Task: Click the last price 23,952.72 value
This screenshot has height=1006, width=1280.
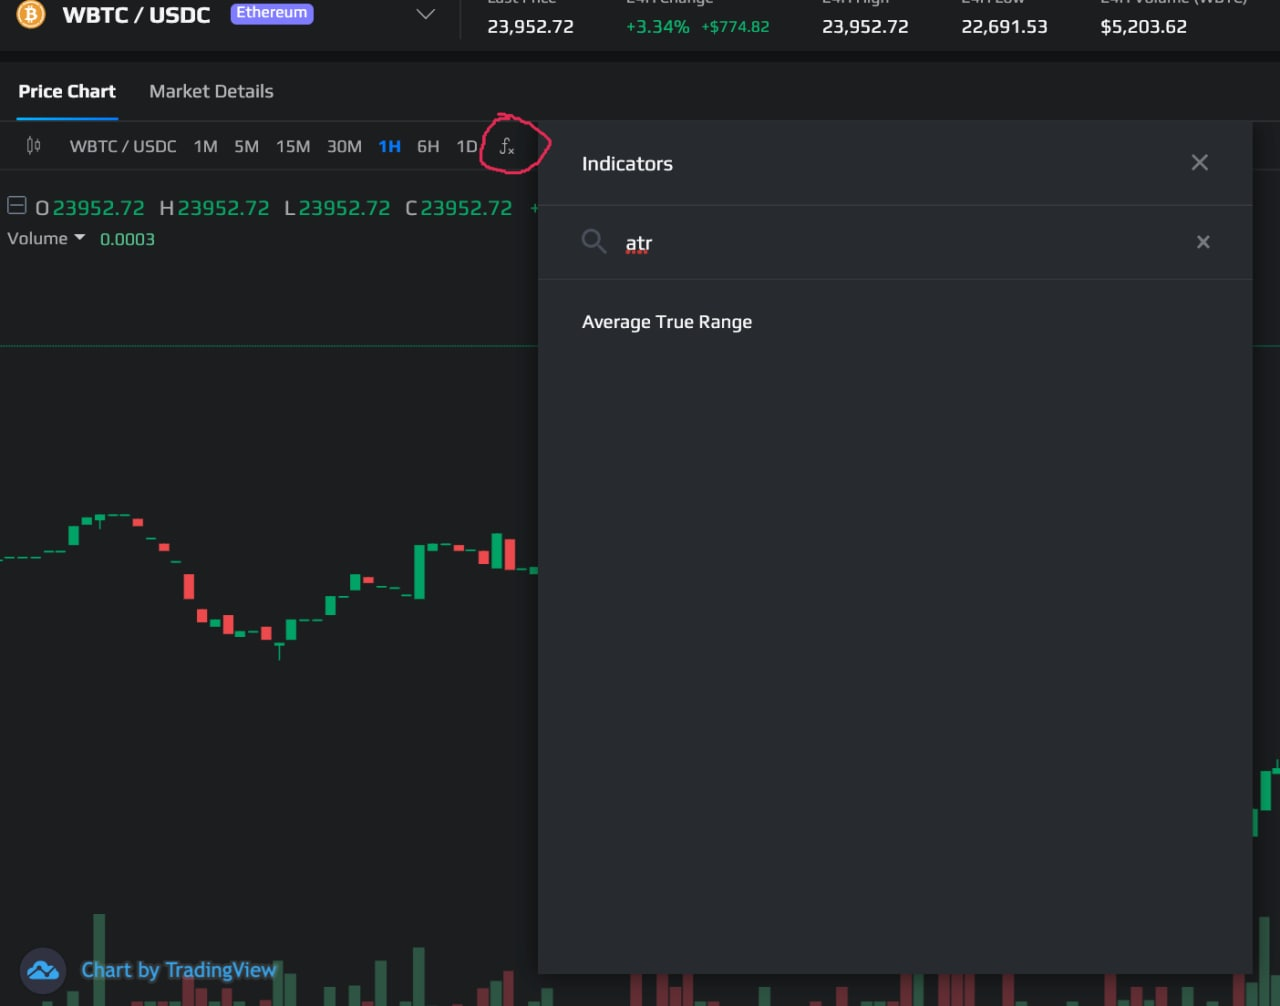Action: tap(530, 27)
